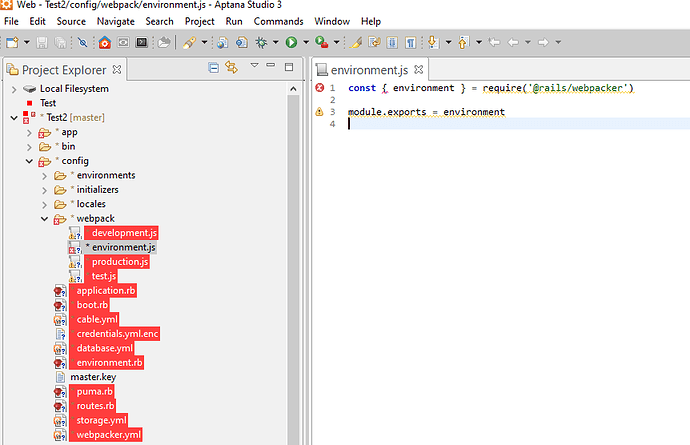This screenshot has height=445, width=690.
Task: Collapse the Test2 project node
Action: click(x=14, y=118)
